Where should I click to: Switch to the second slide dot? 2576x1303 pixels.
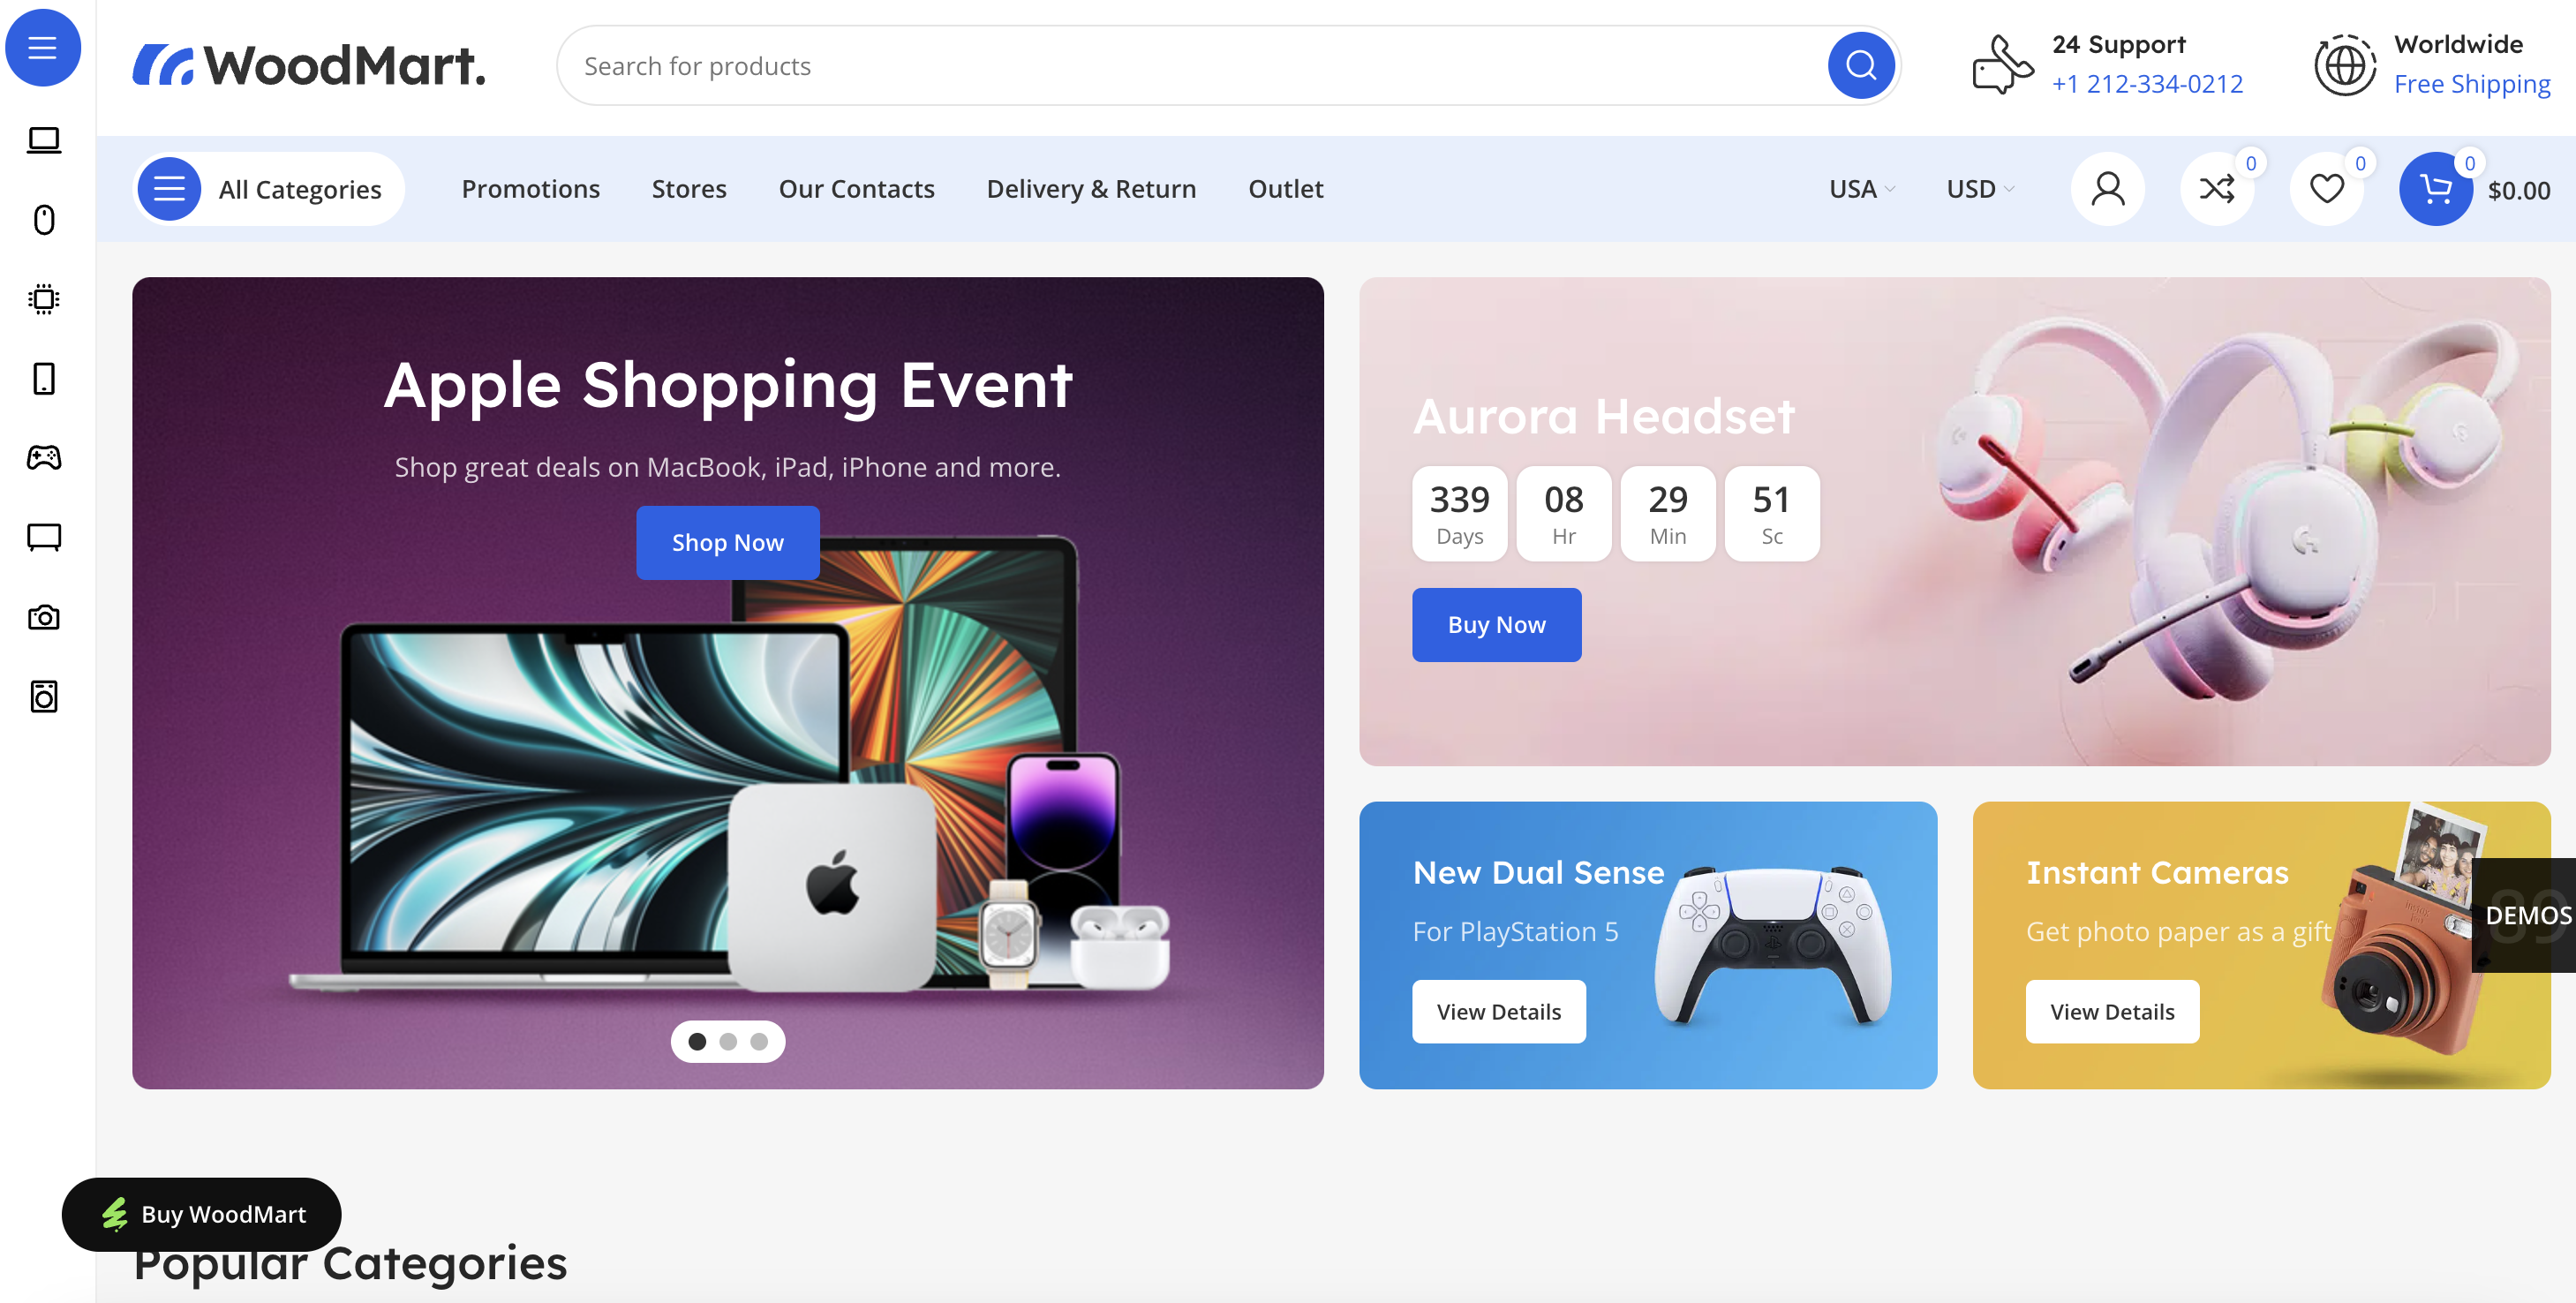(x=728, y=1041)
